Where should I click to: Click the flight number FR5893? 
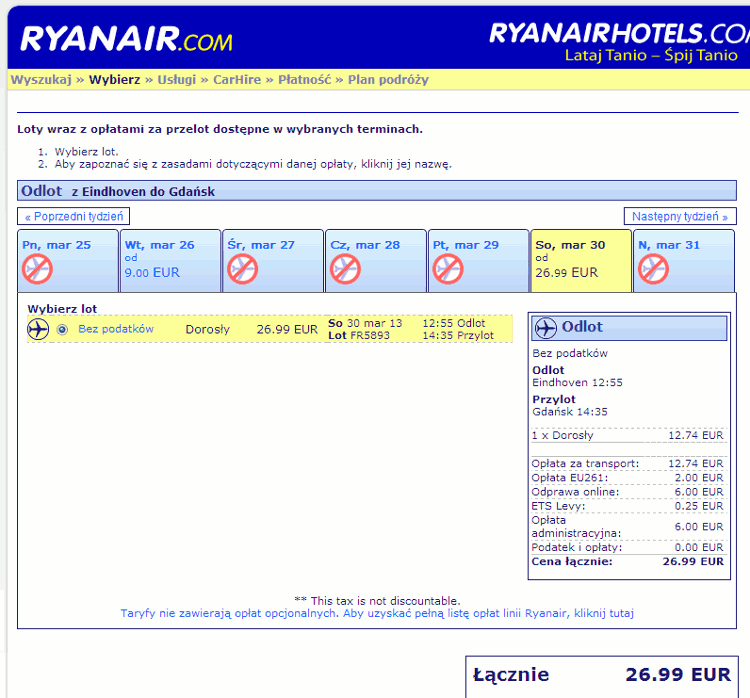tap(370, 335)
